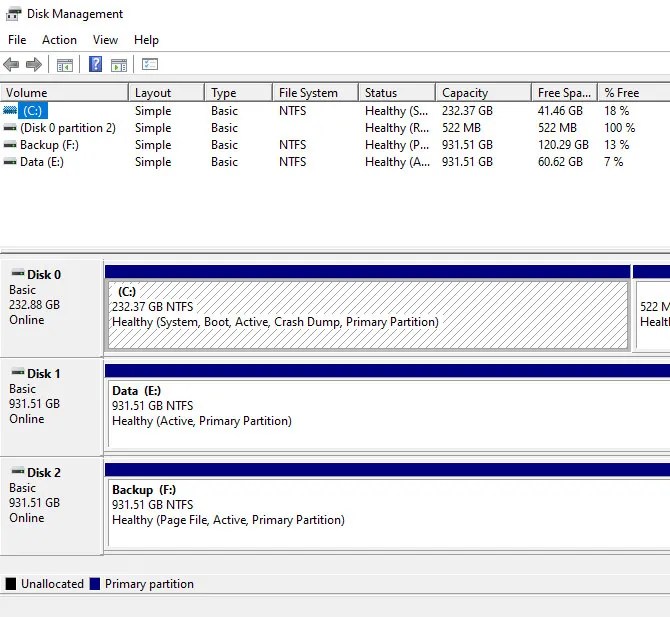670x617 pixels.
Task: Click the 522 MB capacity cell
Action: (x=461, y=128)
